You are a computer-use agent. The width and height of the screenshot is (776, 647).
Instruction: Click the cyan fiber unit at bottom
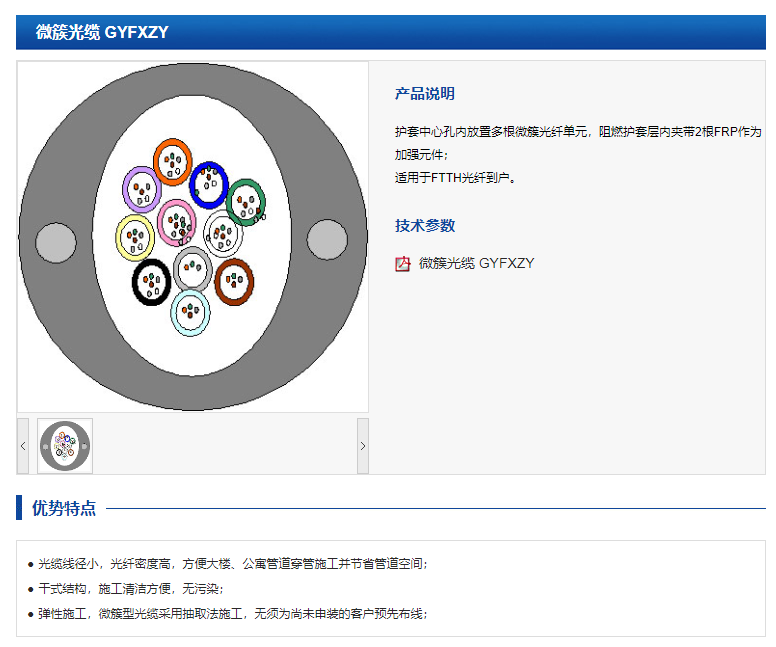pyautogui.click(x=190, y=311)
